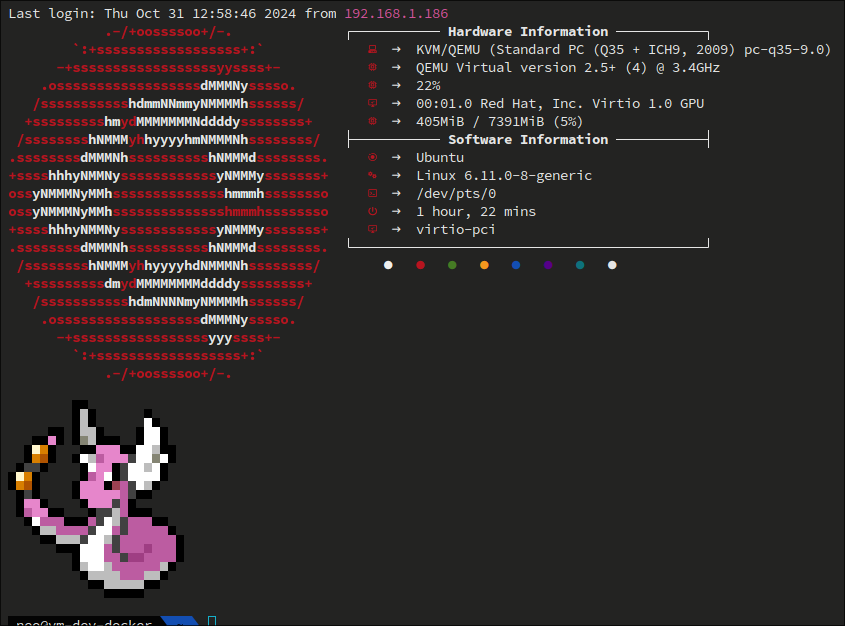The width and height of the screenshot is (845, 626).
Task: Click the arrow before Ubuntu text
Action: tap(396, 157)
